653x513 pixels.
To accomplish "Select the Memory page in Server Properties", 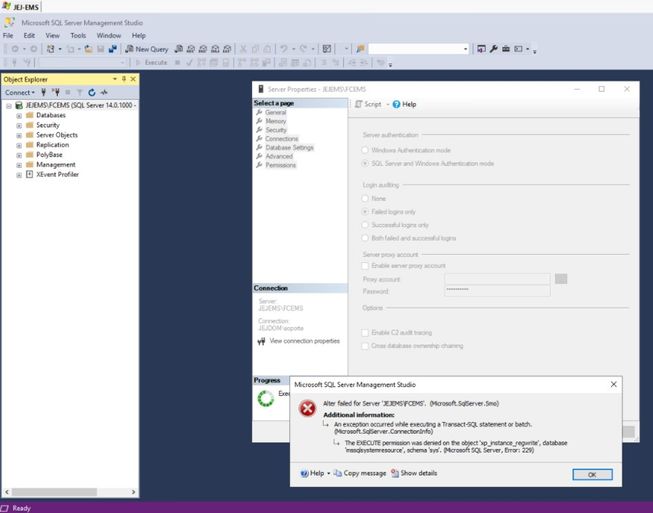I will point(276,121).
